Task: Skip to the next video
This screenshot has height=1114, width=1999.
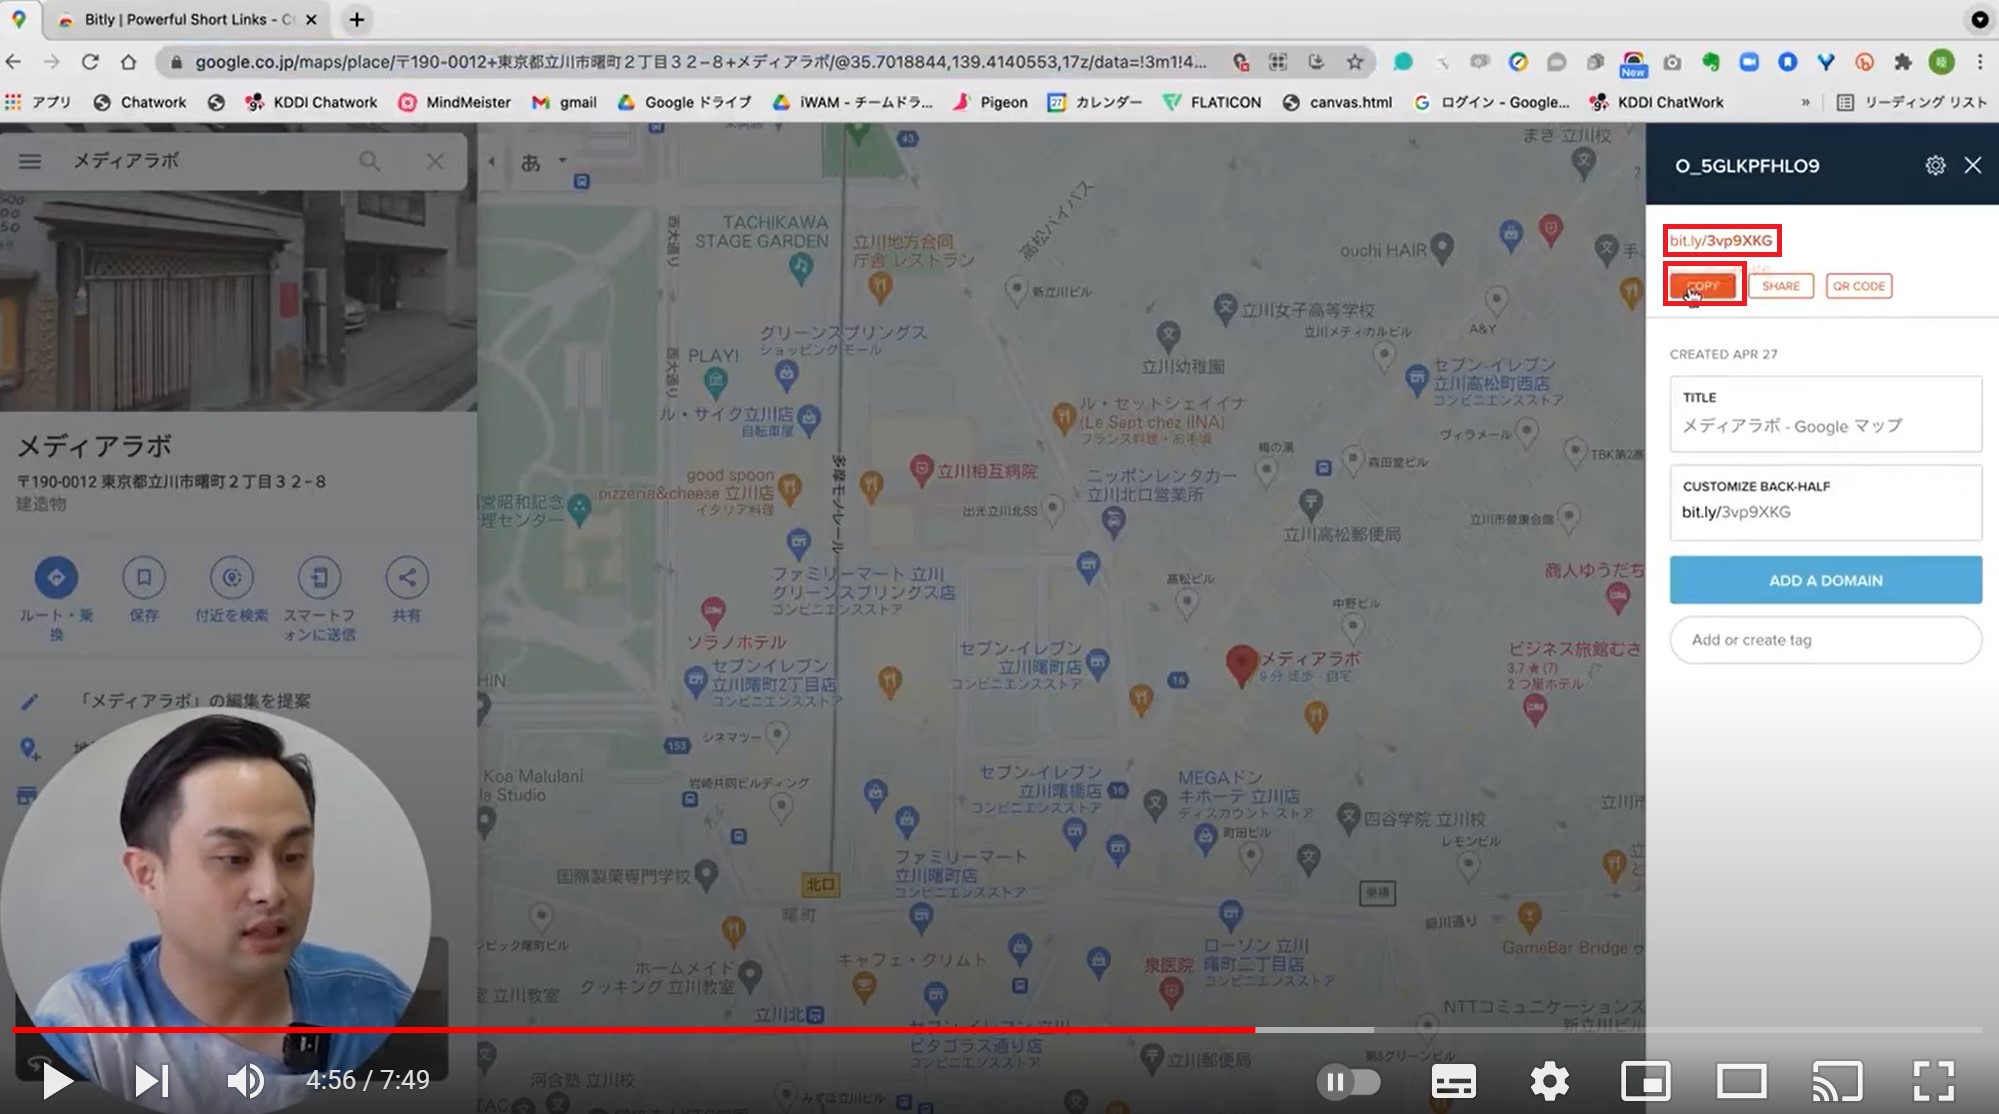Action: point(152,1080)
